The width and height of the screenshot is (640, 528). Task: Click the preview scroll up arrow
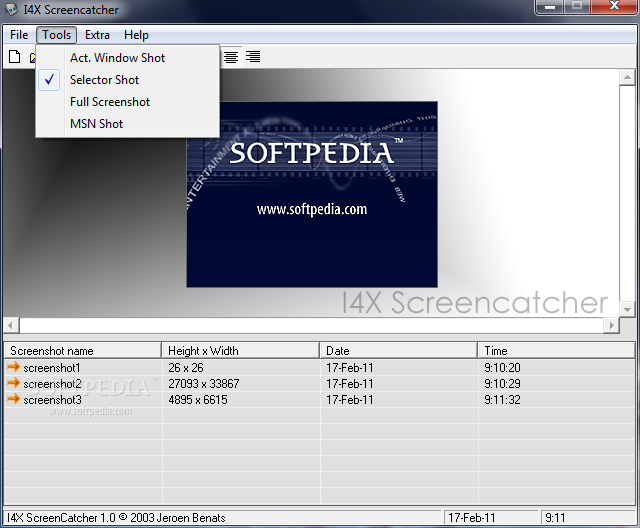coord(627,77)
